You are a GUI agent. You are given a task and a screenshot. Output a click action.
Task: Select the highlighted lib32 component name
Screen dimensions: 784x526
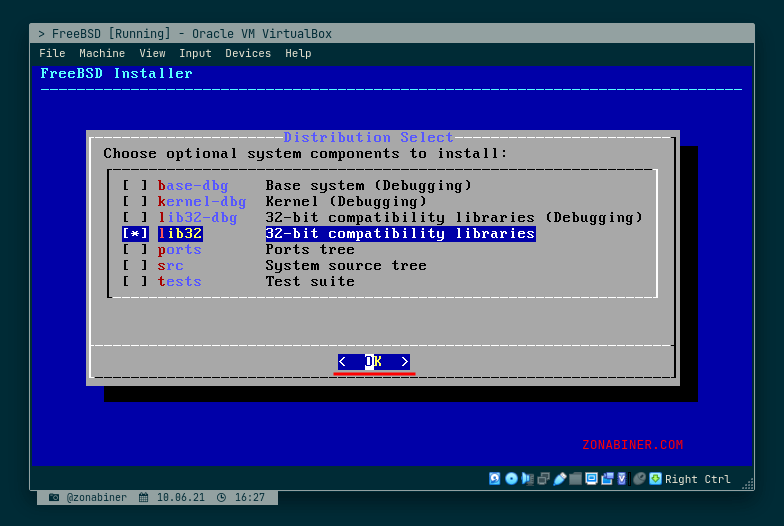(180, 234)
